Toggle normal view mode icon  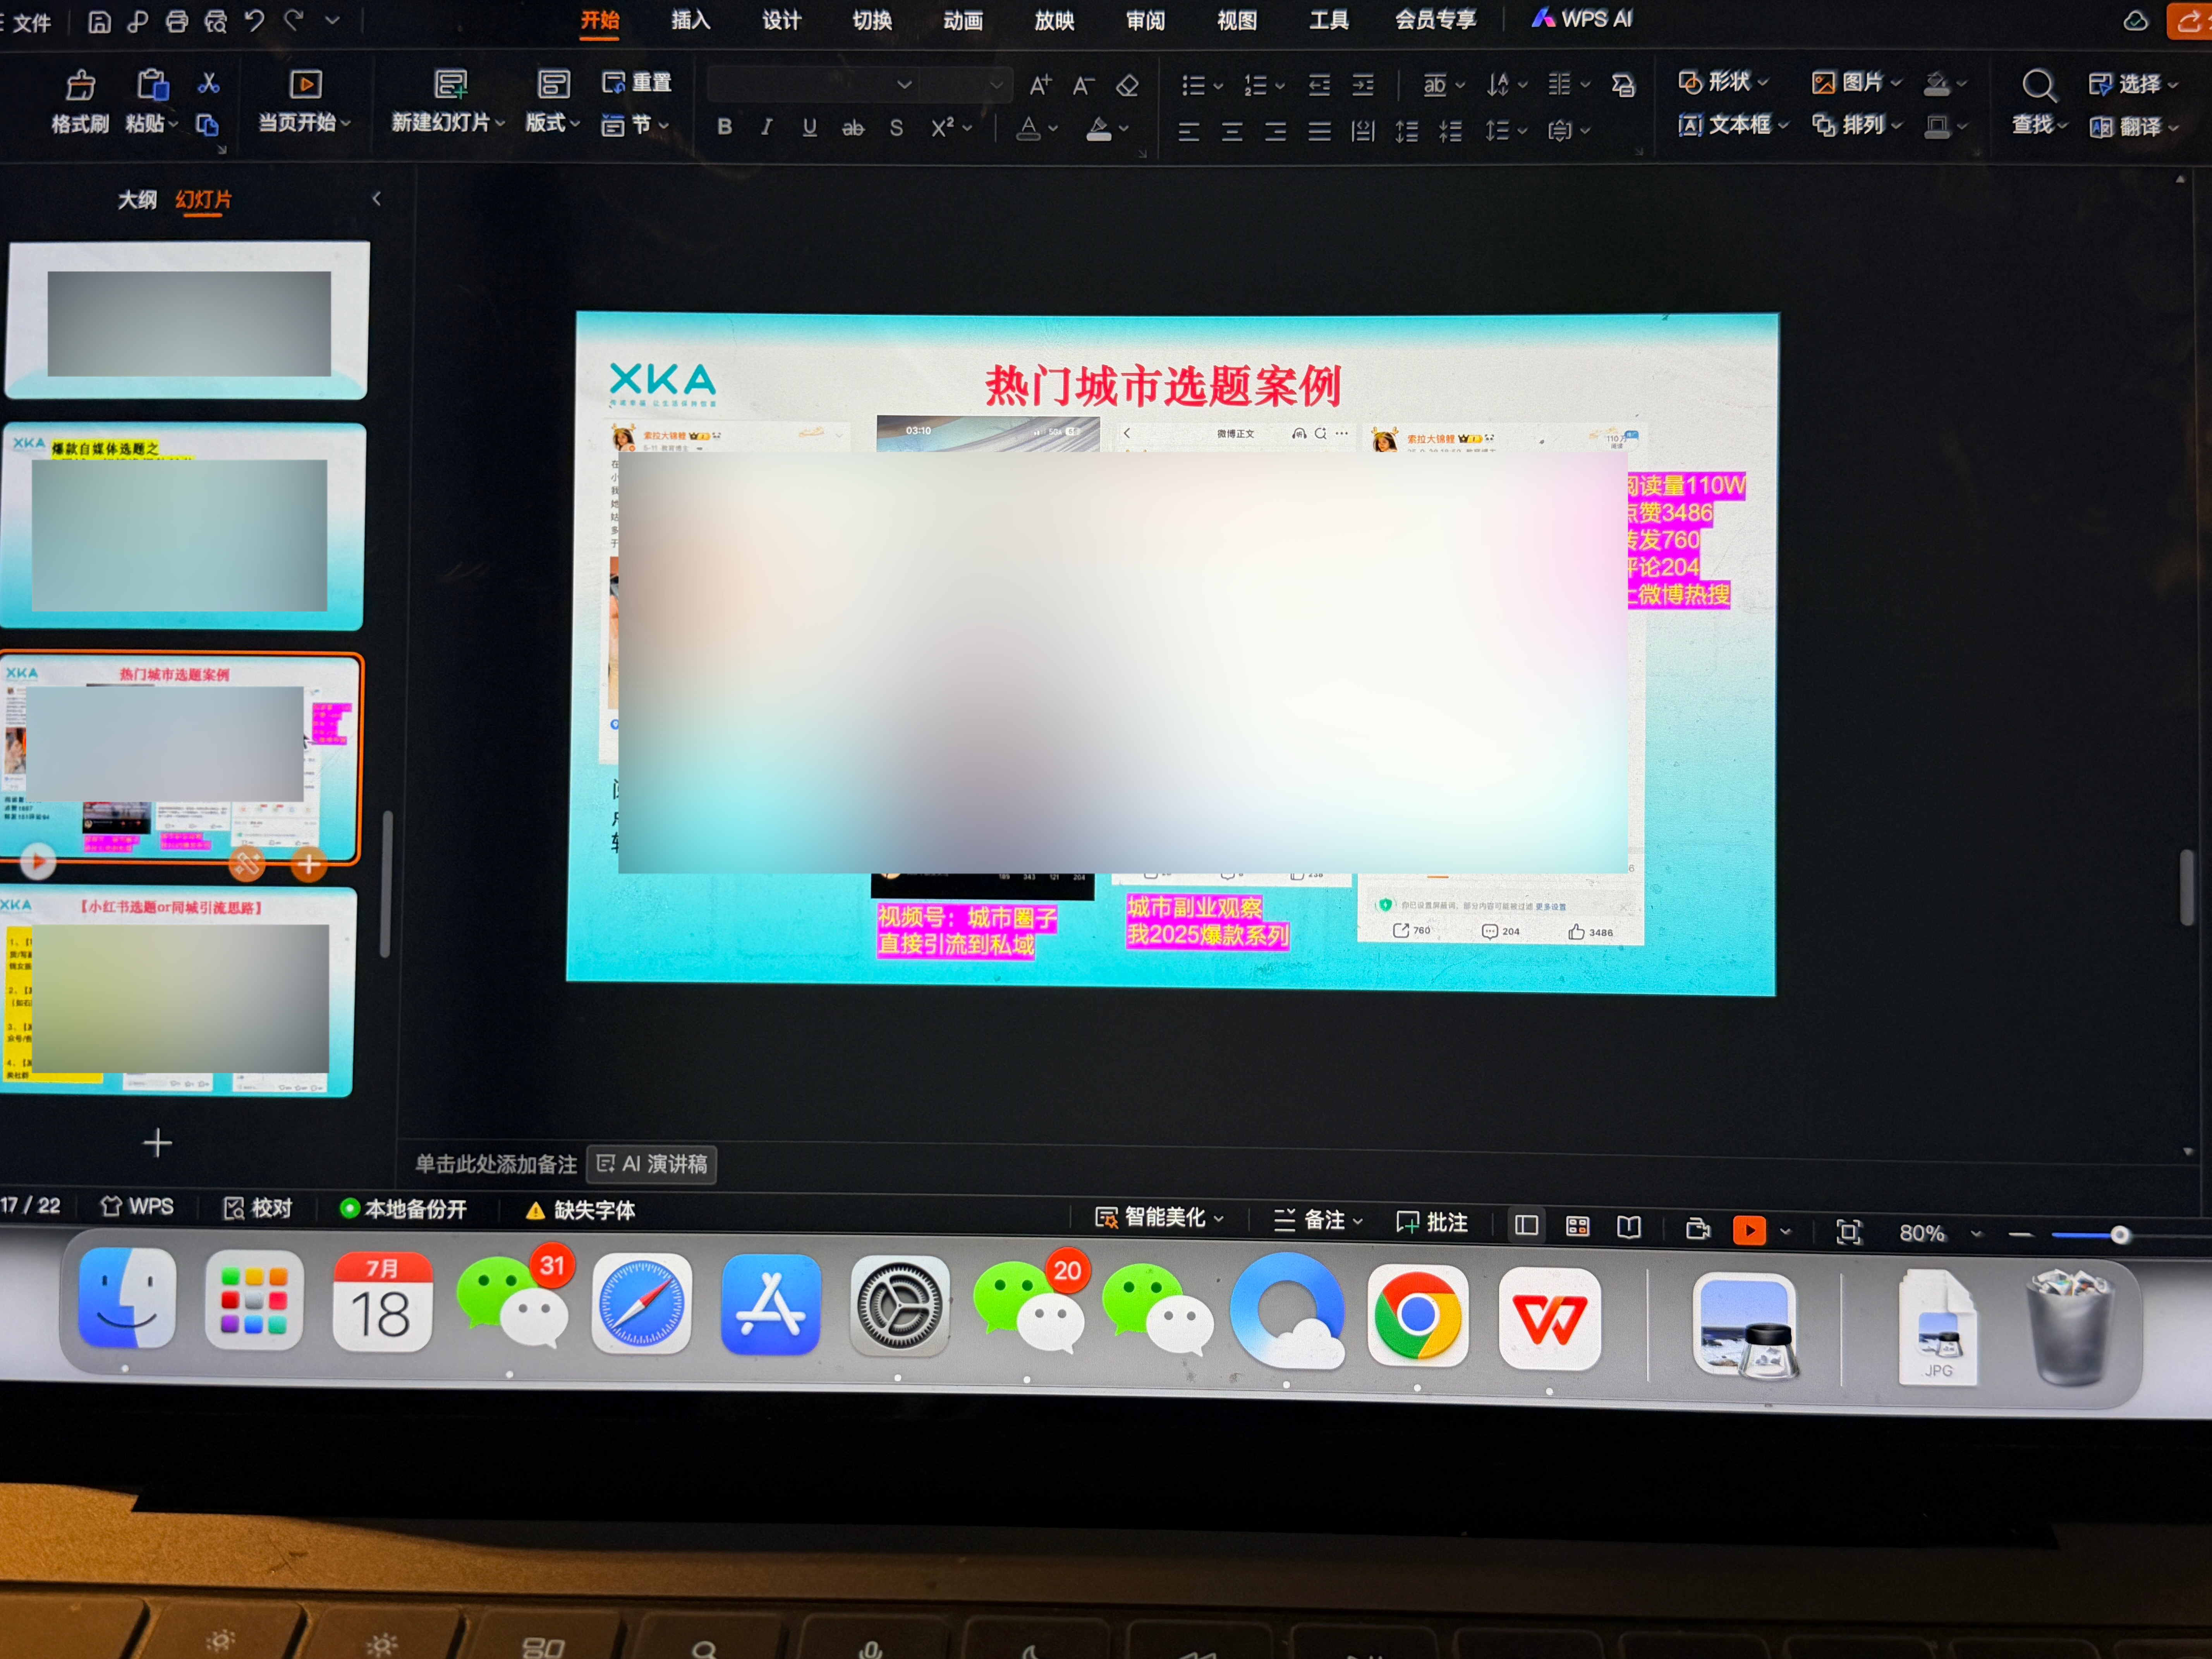tap(1526, 1225)
